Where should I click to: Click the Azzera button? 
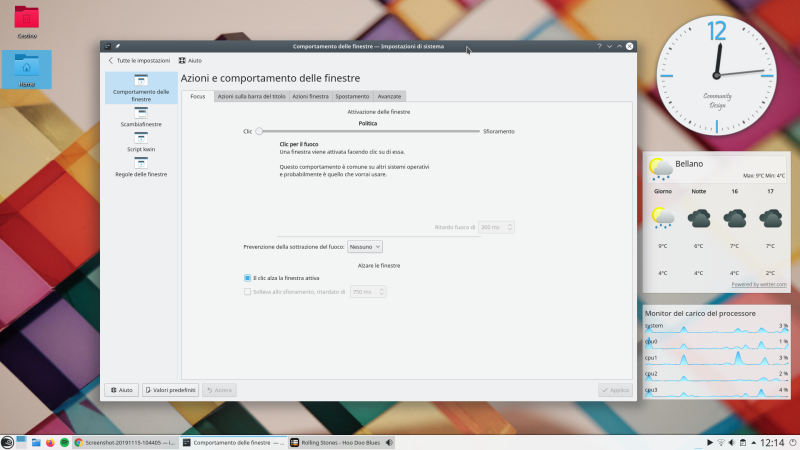[x=219, y=390]
